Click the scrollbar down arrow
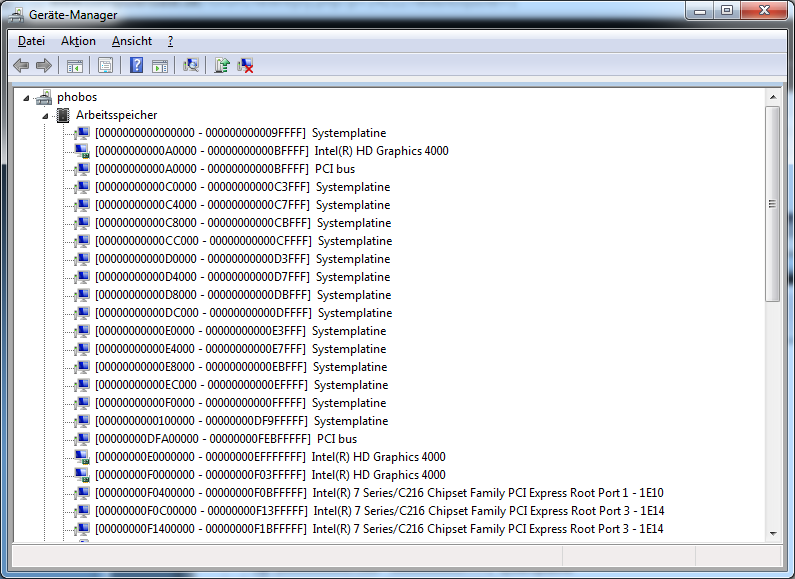The width and height of the screenshot is (795, 579). [773, 533]
